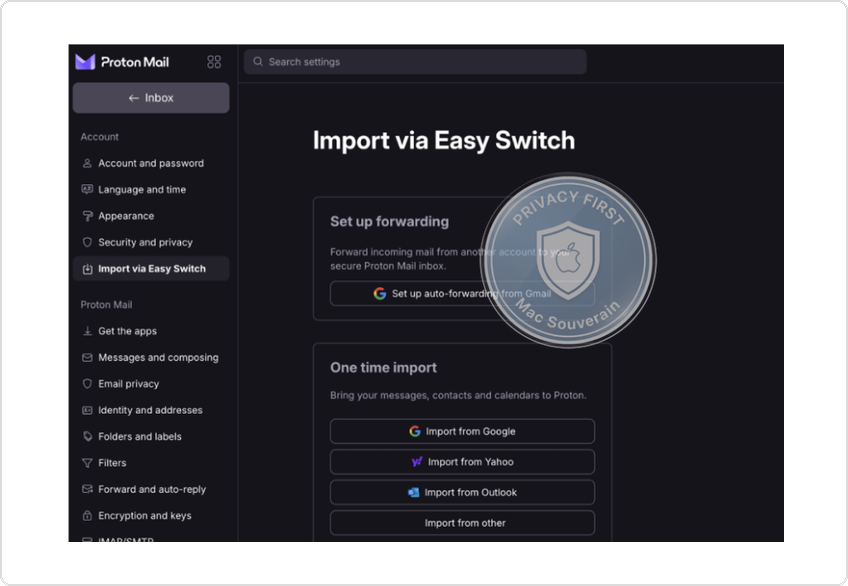Click the Google logo in auto-forwarding button
This screenshot has width=848, height=586.
point(380,294)
